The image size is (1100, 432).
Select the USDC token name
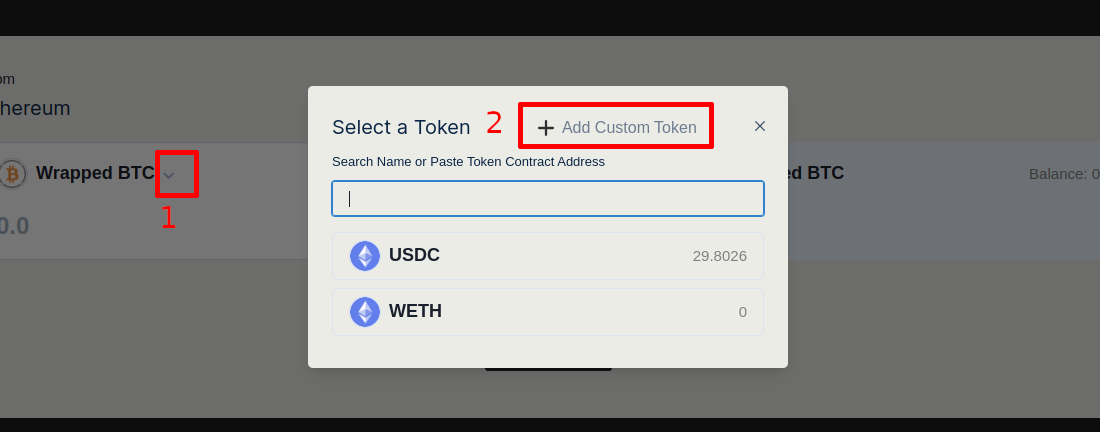click(414, 255)
